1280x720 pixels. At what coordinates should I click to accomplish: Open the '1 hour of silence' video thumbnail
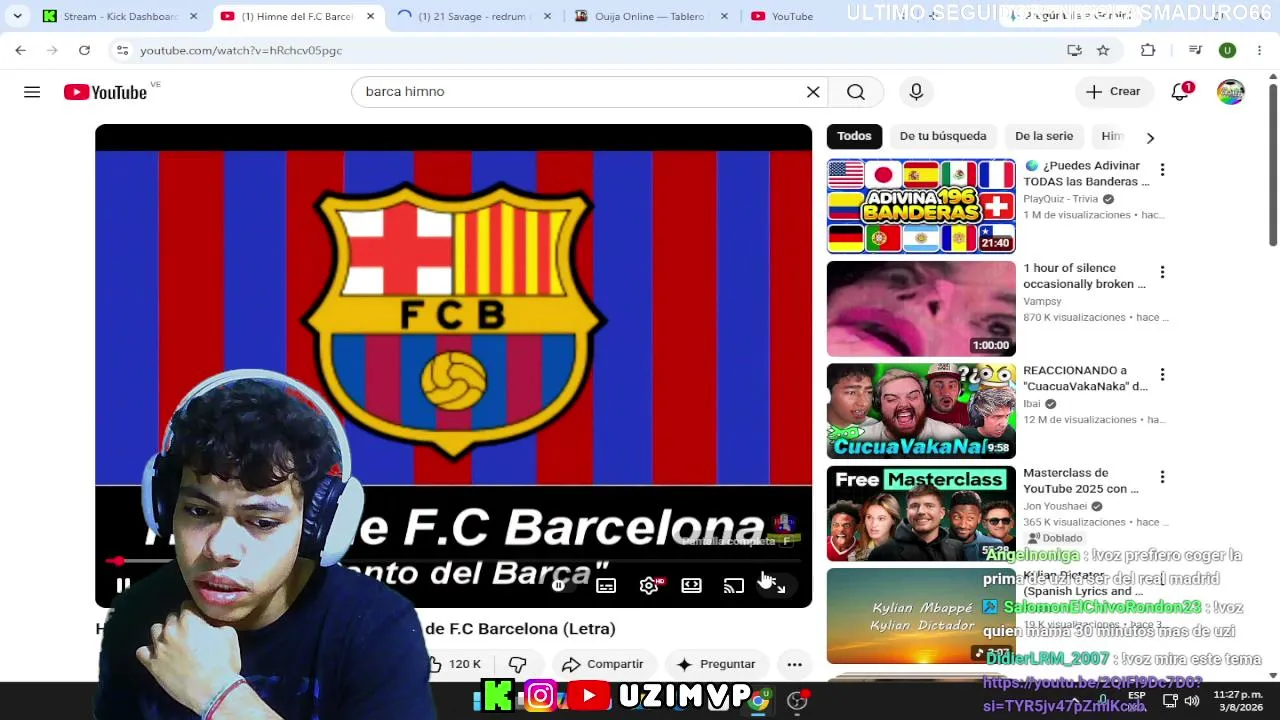921,309
